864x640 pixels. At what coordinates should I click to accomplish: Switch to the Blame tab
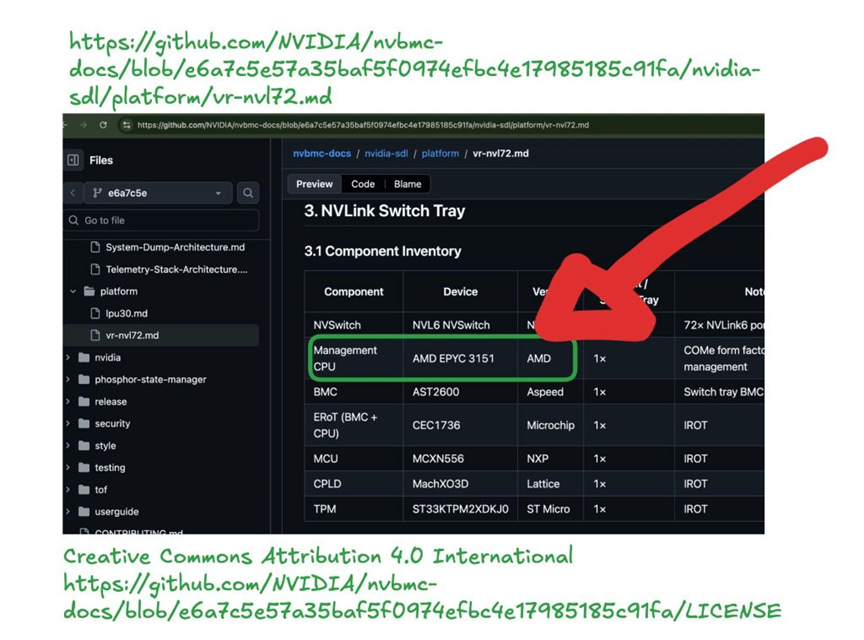tap(407, 184)
